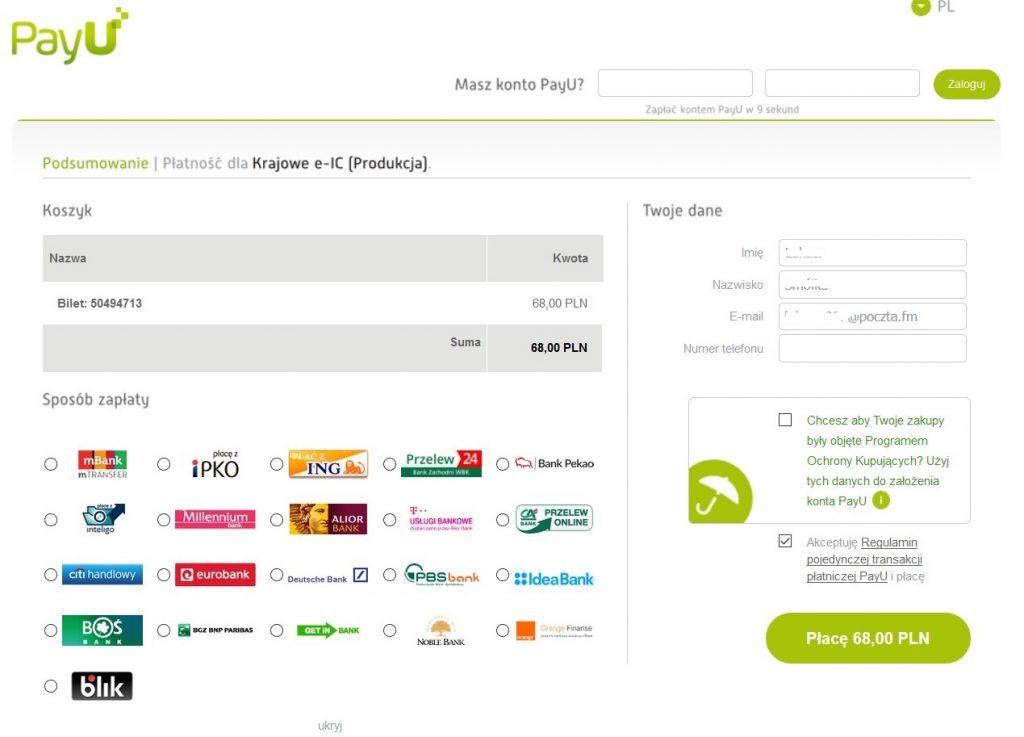Image resolution: width=1024 pixels, height=737 pixels.
Task: Select the Noble Bank radio button
Action: coord(389,631)
